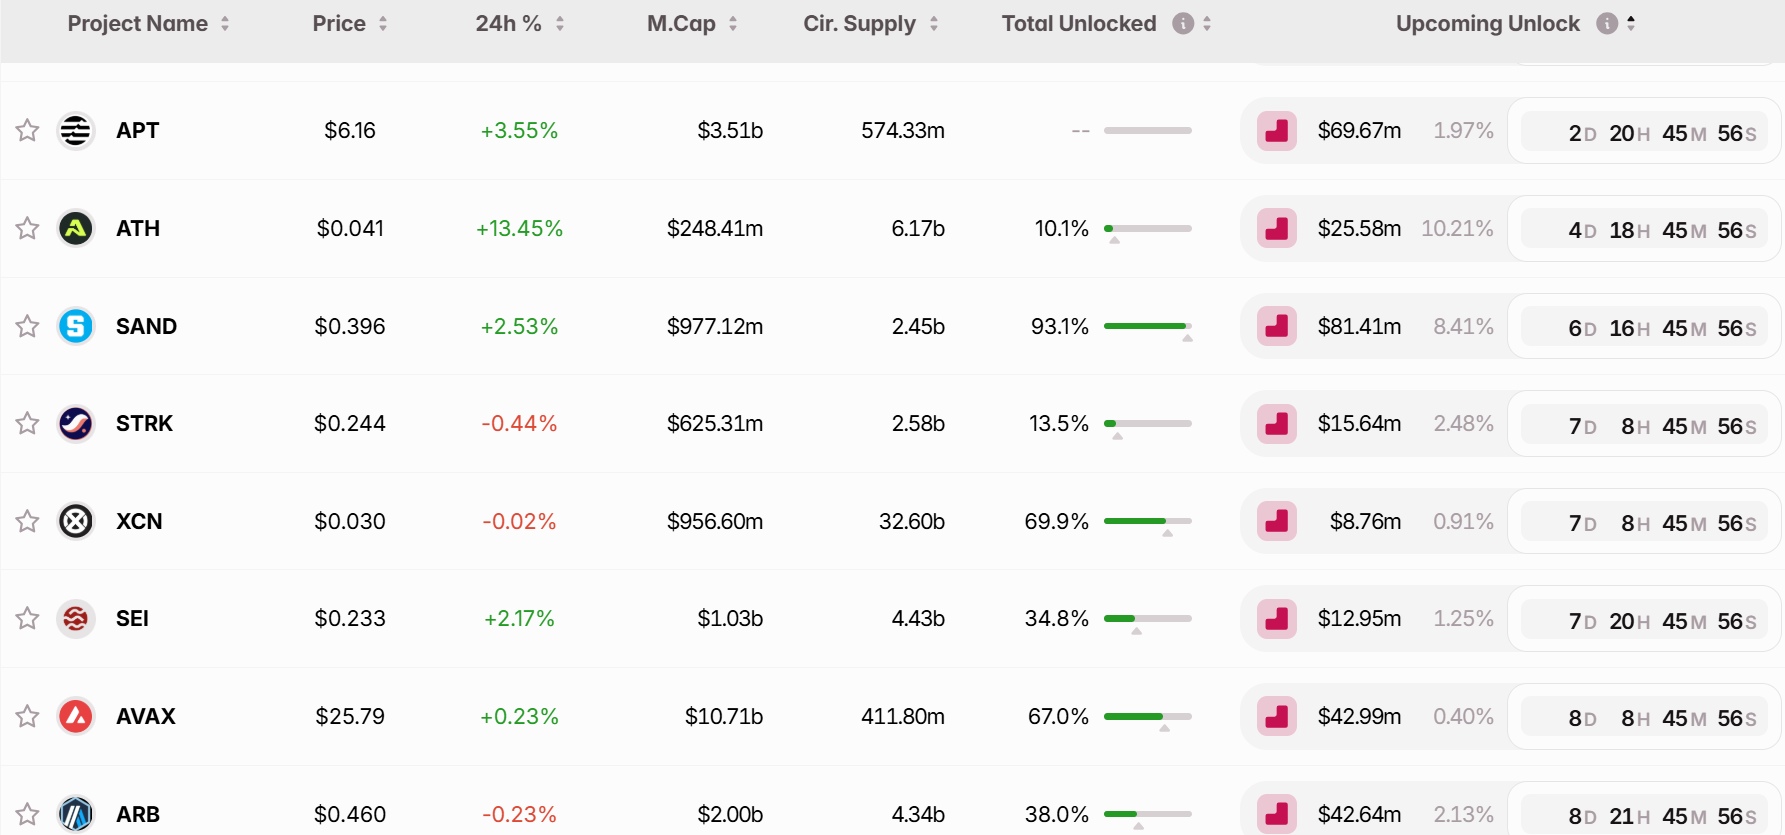1785x835 pixels.
Task: Select the XCN token logo
Action: point(76,521)
